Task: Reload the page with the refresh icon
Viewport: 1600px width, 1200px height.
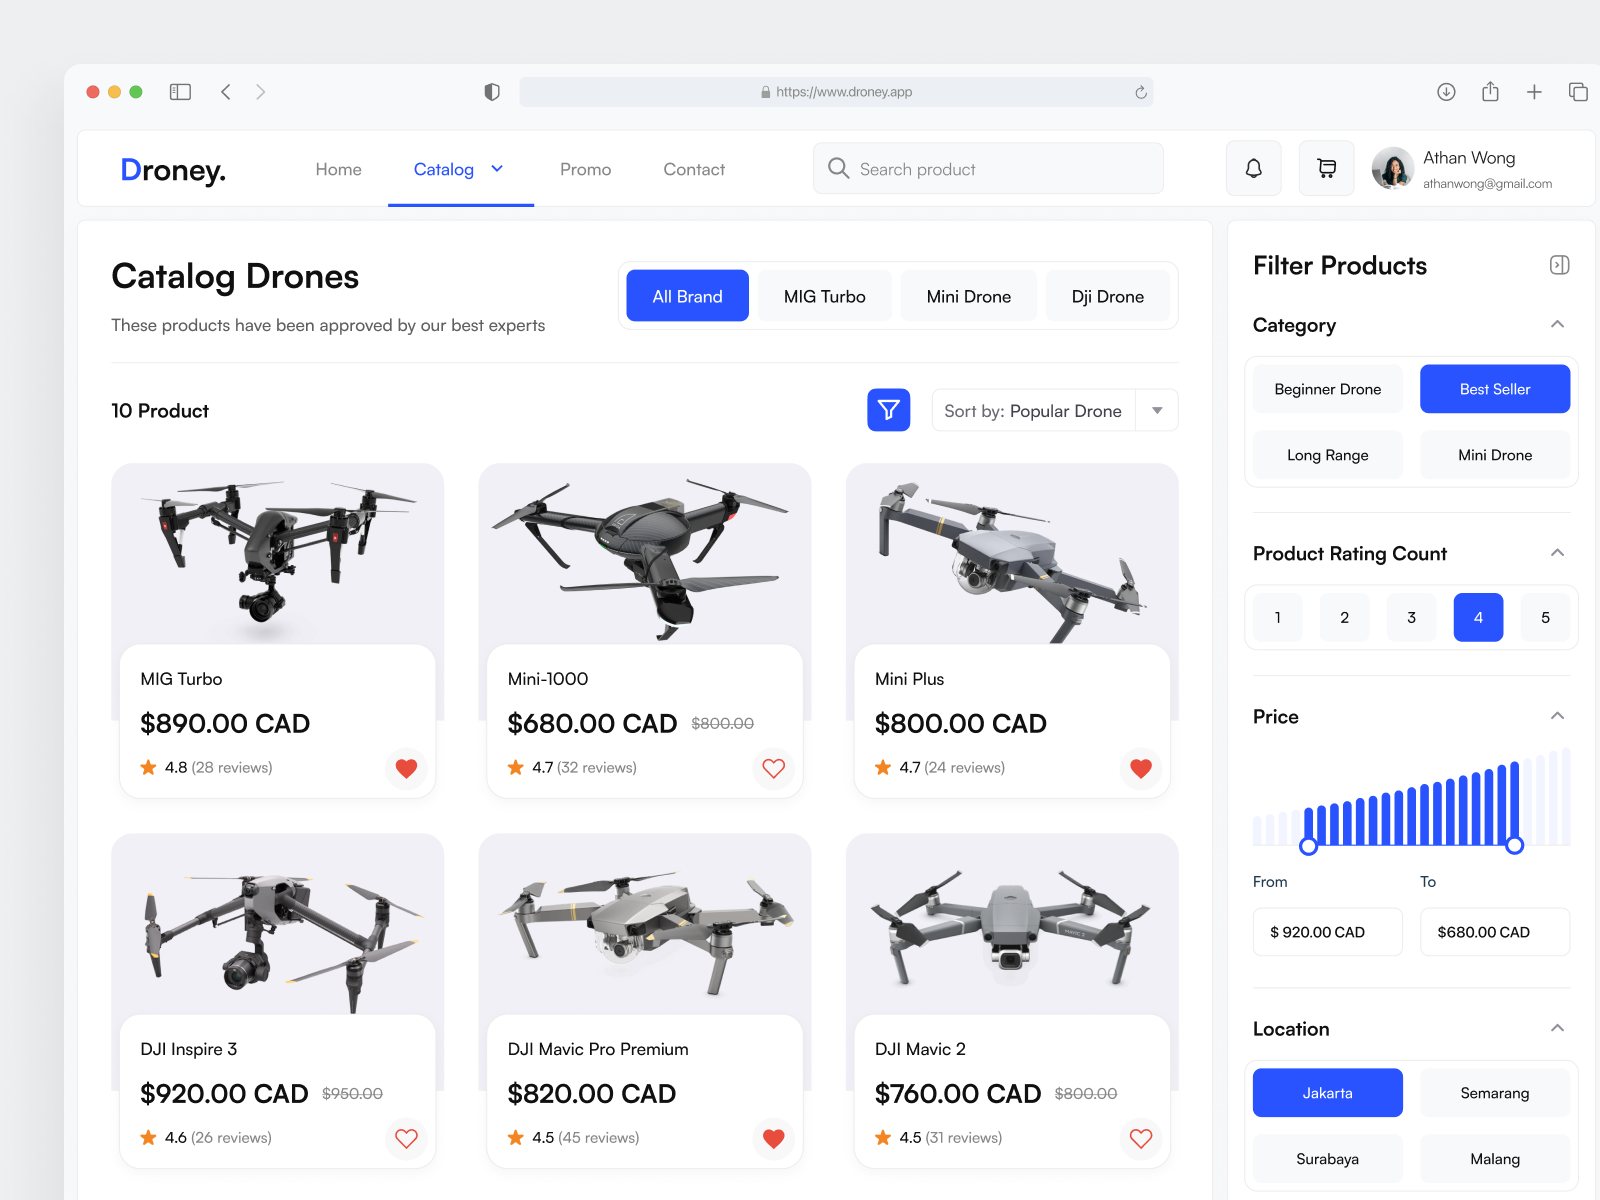Action: pos(1140,91)
